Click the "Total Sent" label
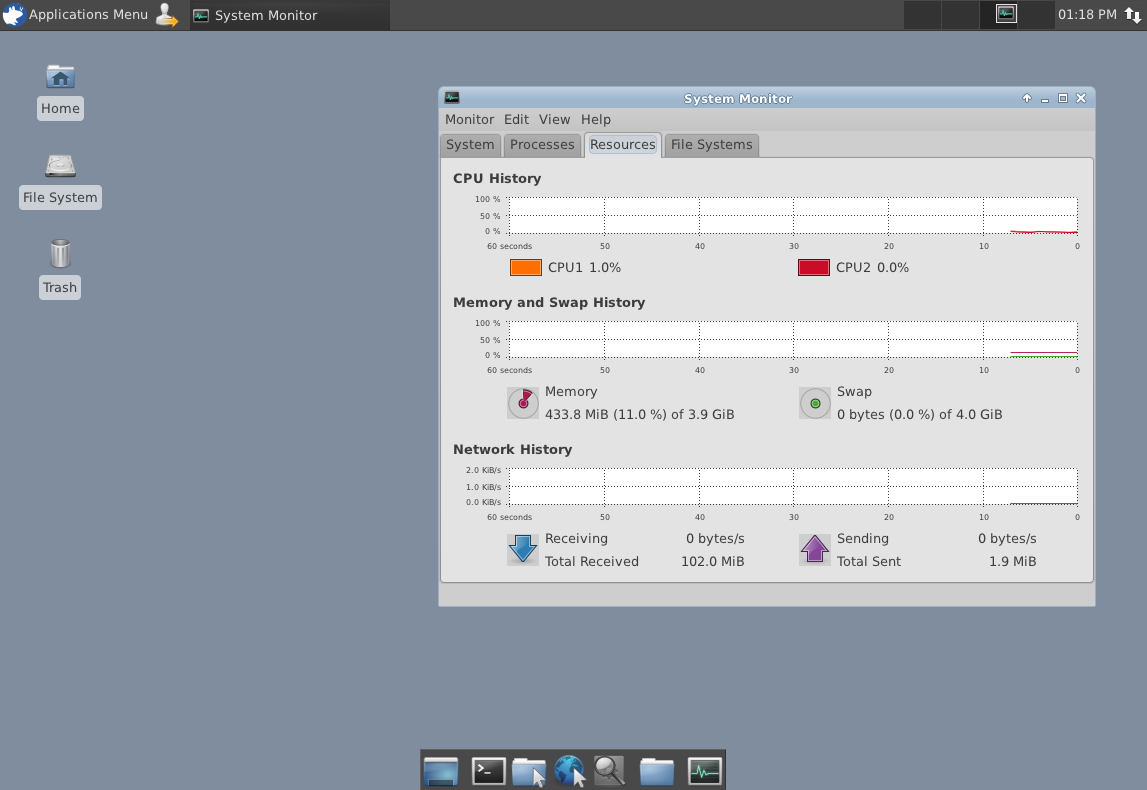Image resolution: width=1147 pixels, height=790 pixels. (869, 562)
